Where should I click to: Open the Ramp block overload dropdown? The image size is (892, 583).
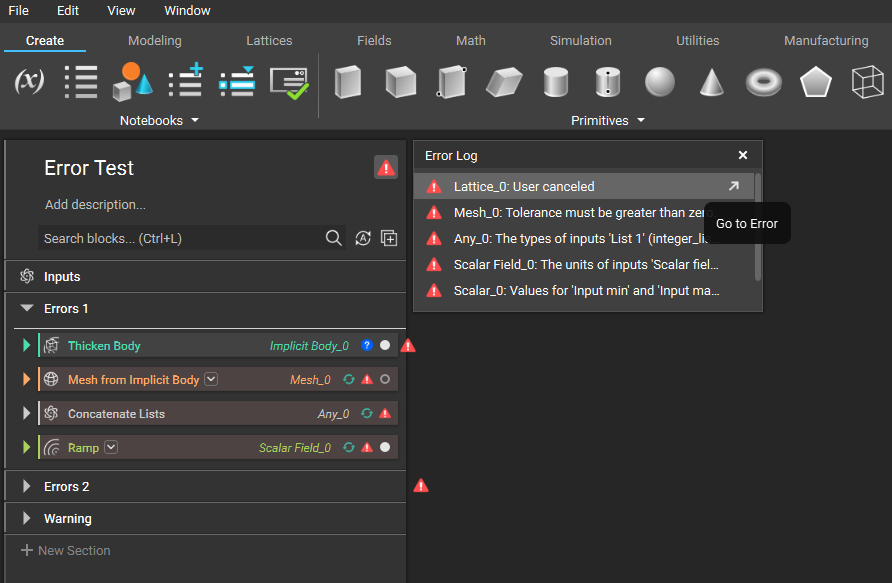tap(111, 448)
